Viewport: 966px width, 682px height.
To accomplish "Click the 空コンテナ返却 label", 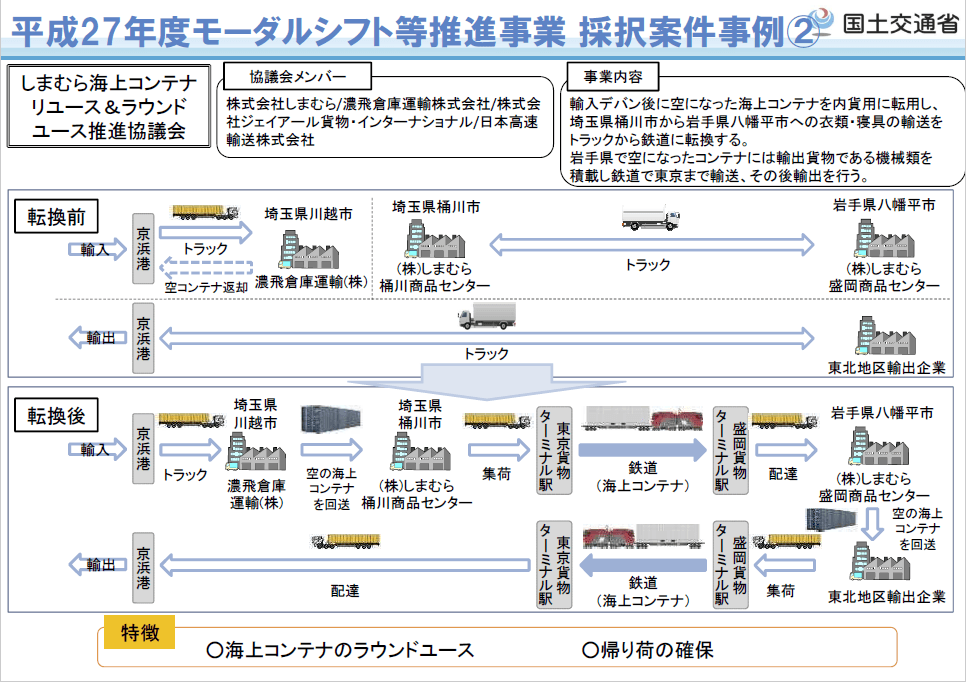I will tap(206, 287).
